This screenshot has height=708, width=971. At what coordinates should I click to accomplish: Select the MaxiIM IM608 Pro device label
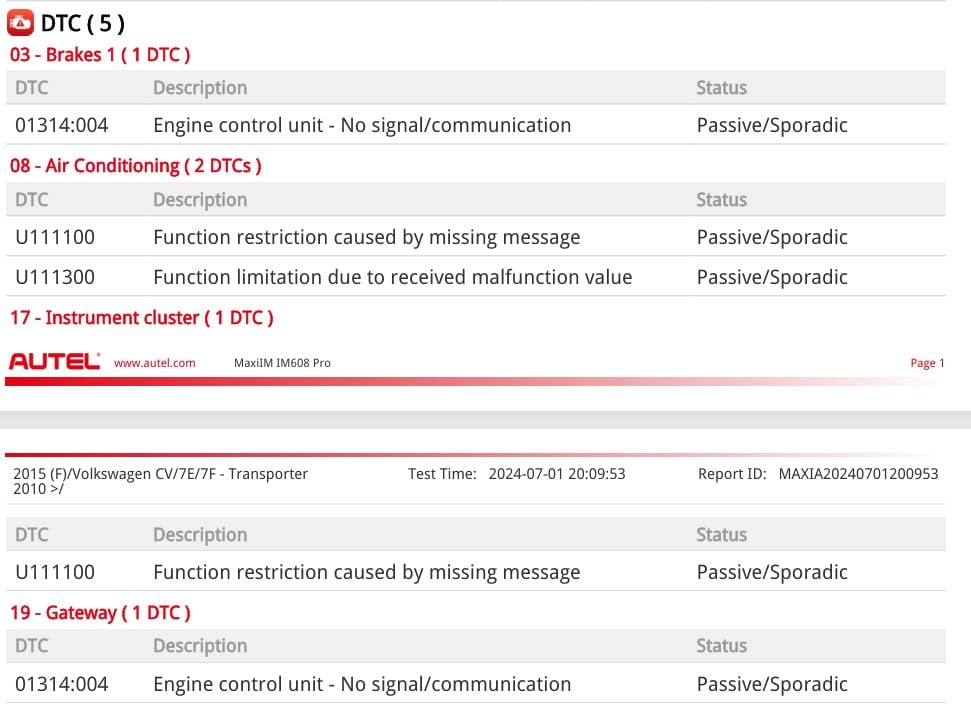(281, 363)
